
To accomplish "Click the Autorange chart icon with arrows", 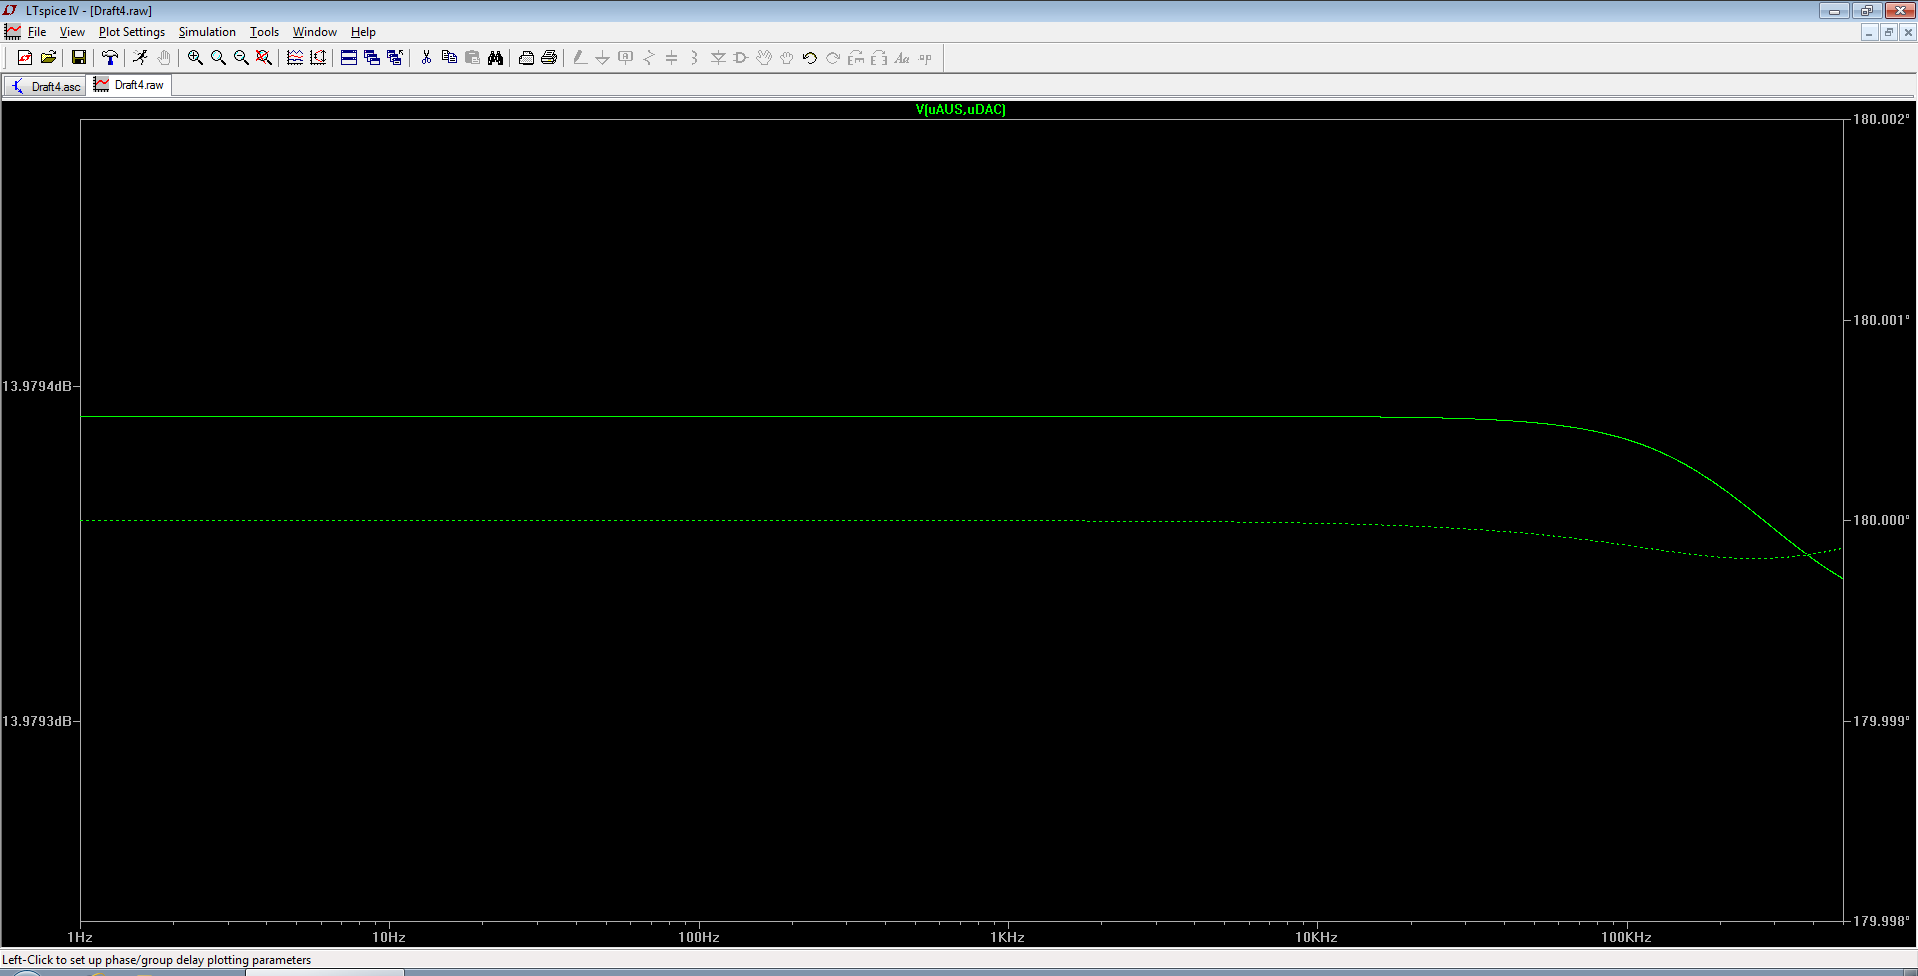I will pos(318,58).
